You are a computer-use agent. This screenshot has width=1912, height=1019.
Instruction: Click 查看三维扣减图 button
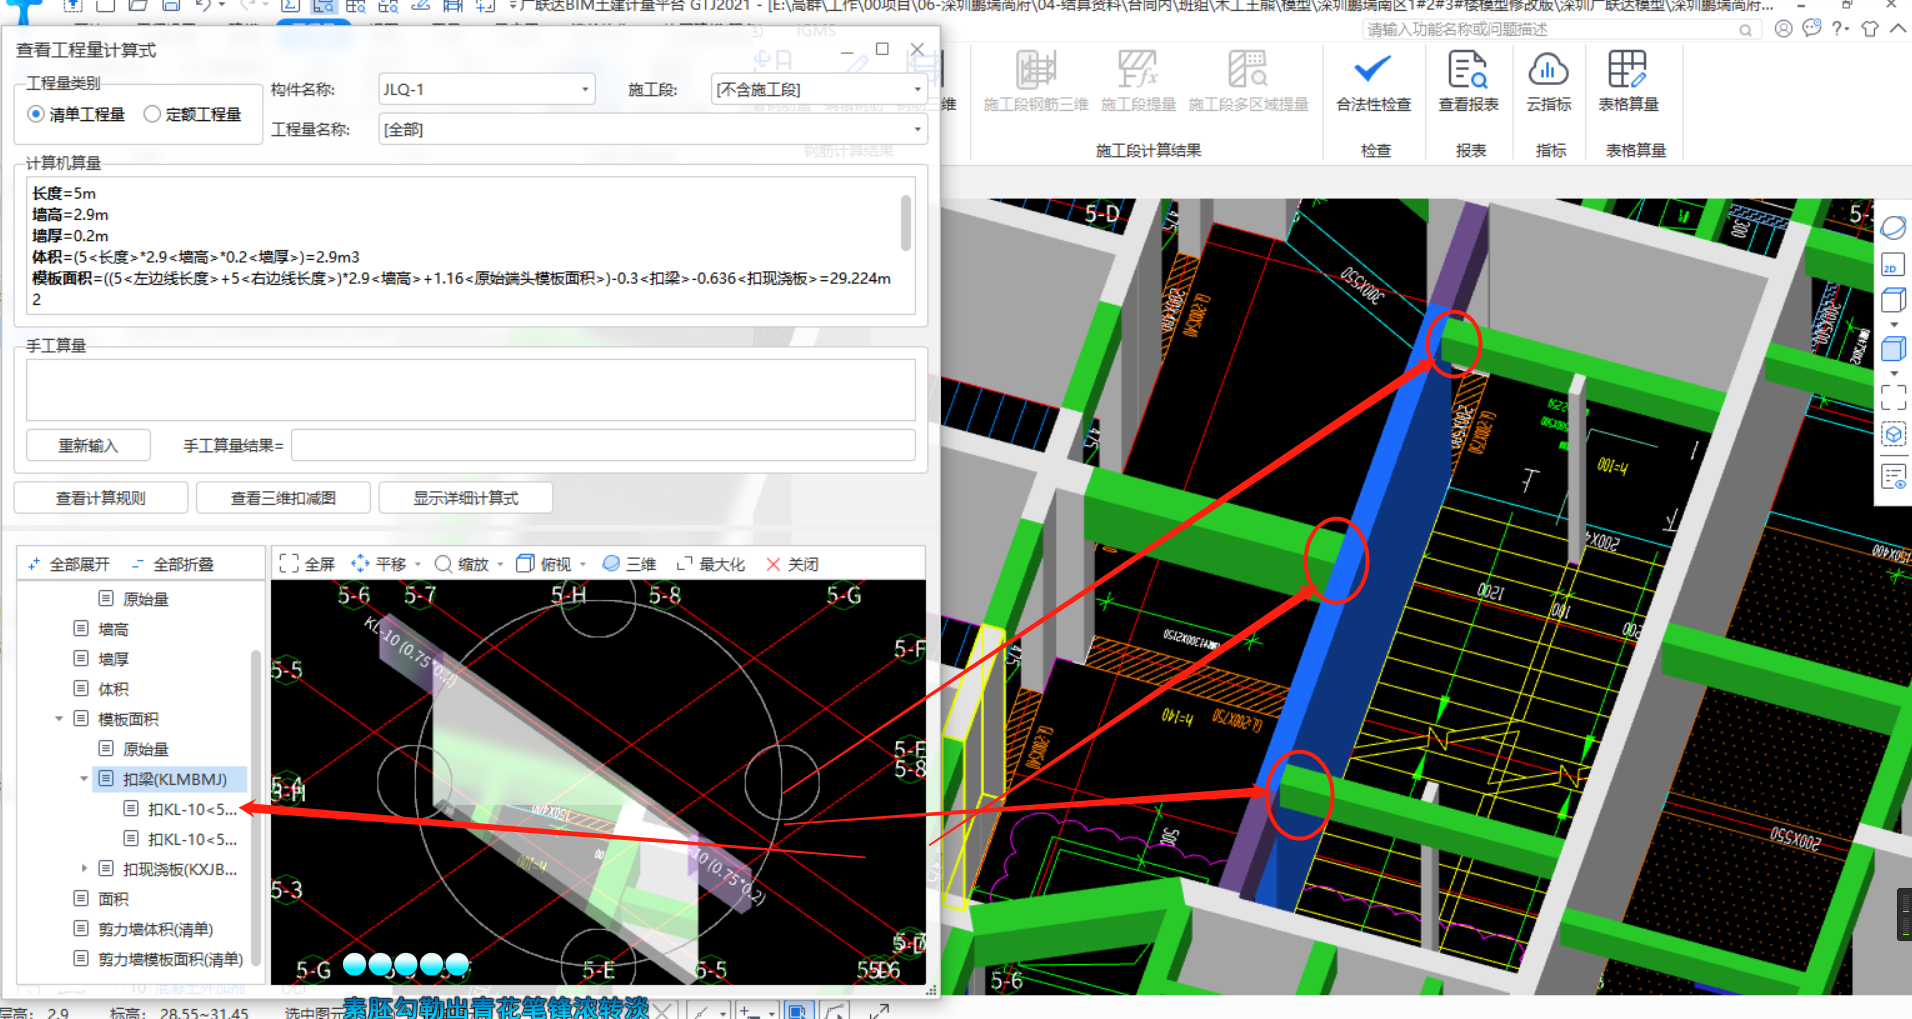pyautogui.click(x=283, y=498)
